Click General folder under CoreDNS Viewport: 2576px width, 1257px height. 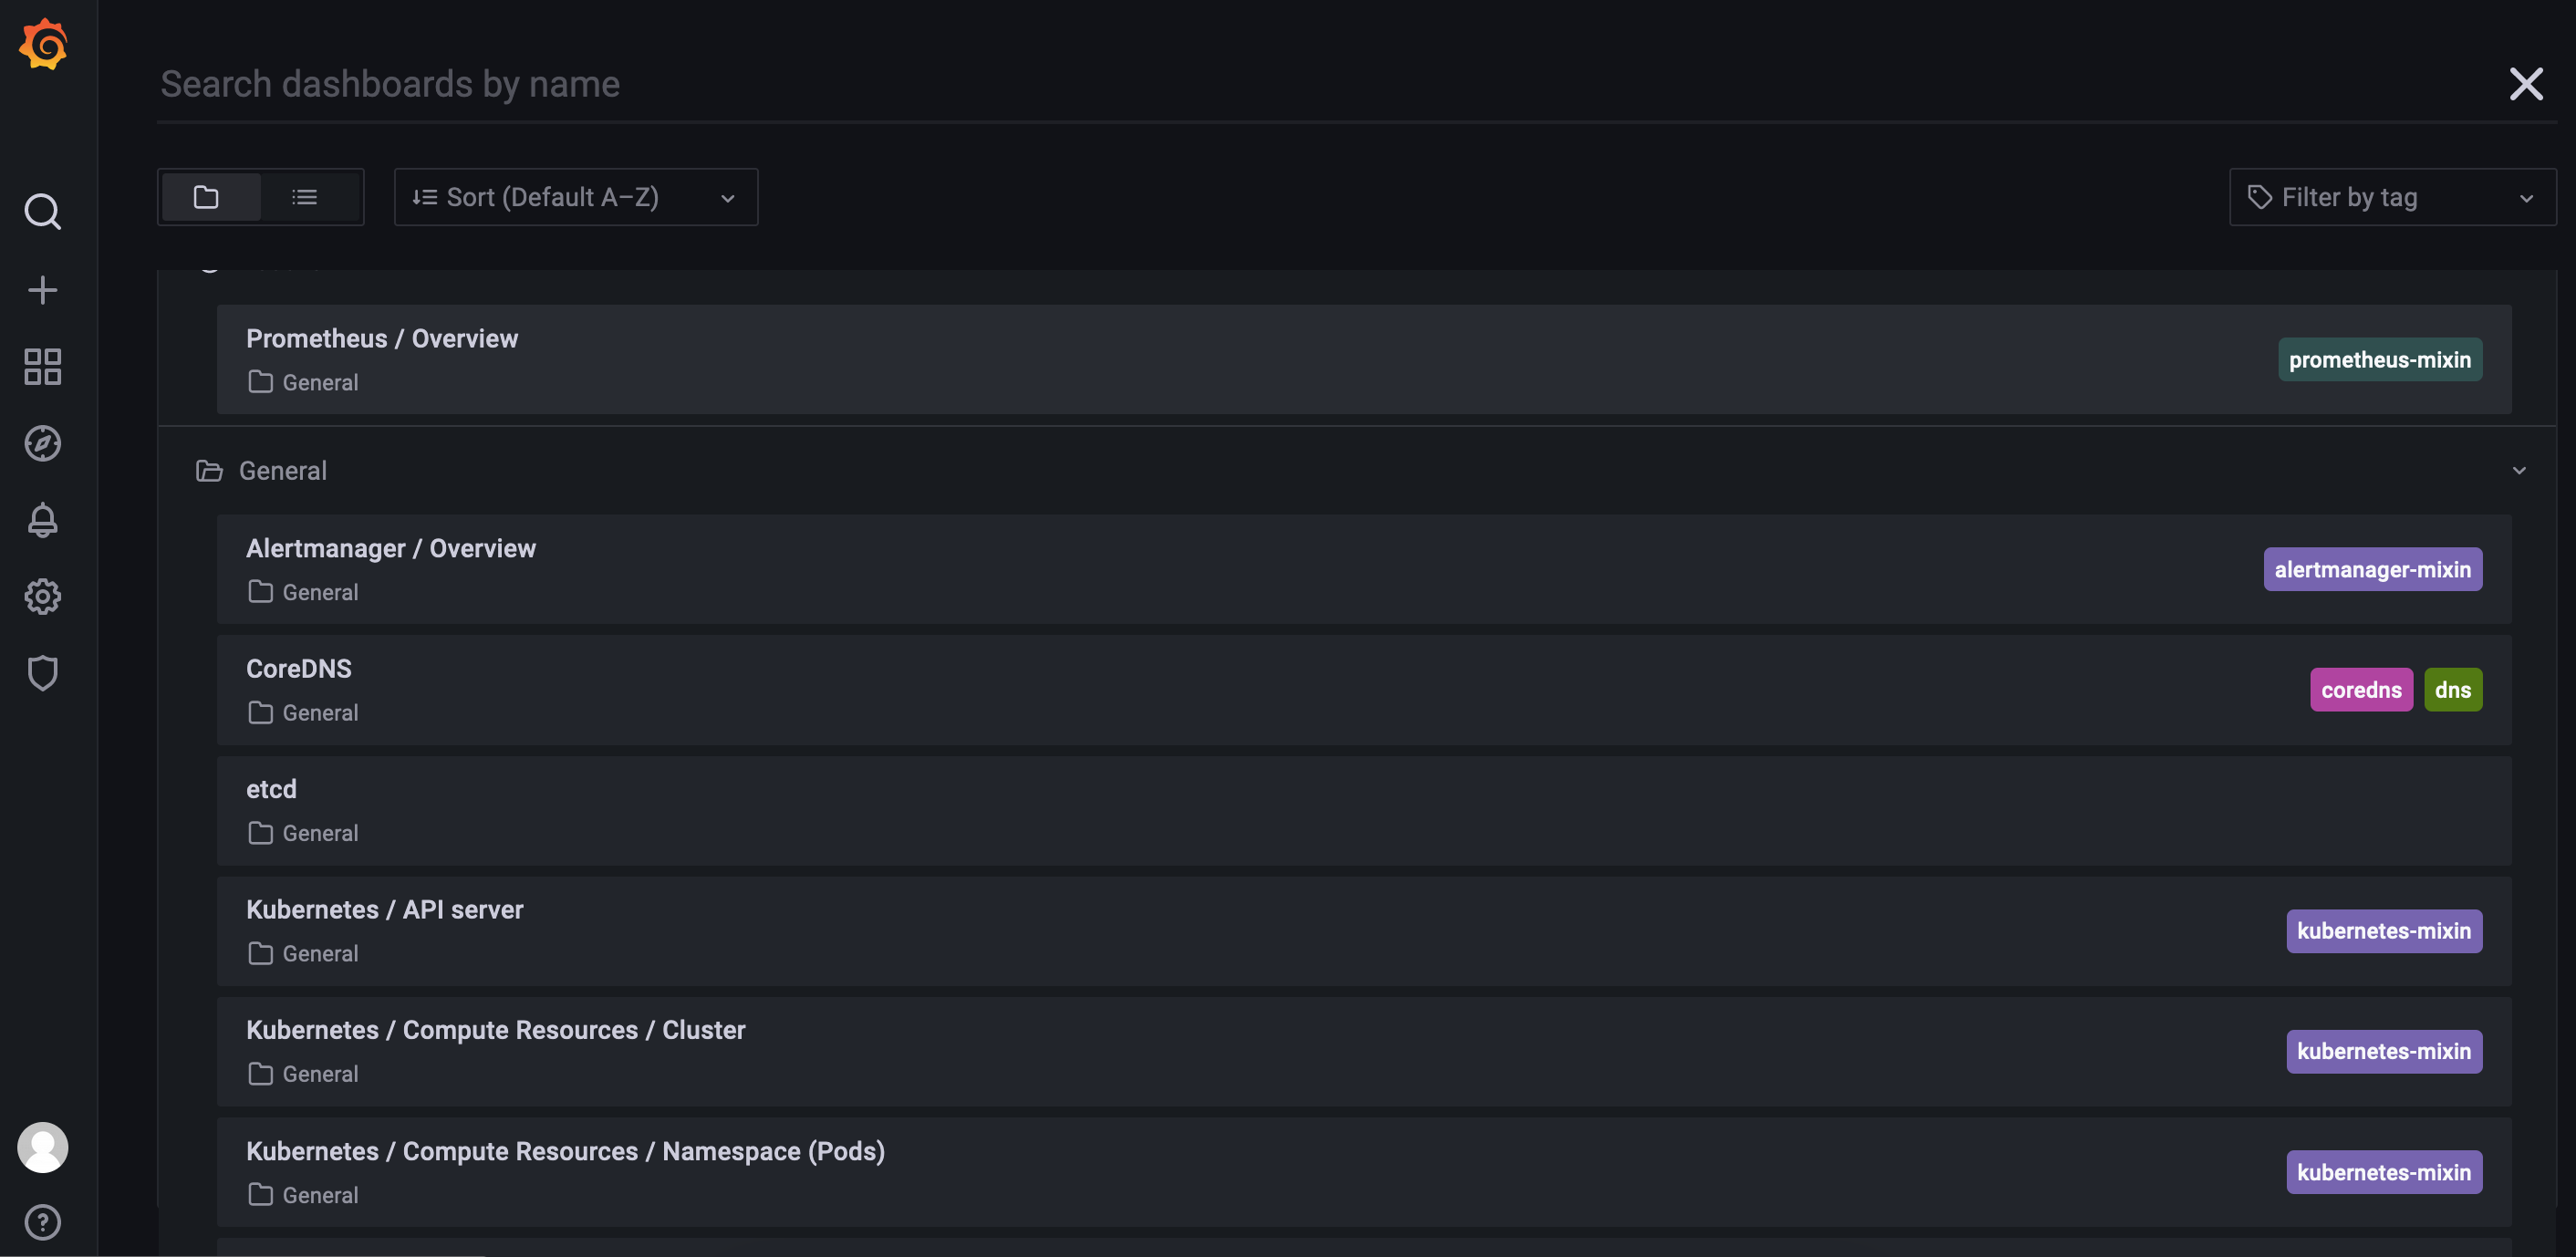point(303,712)
